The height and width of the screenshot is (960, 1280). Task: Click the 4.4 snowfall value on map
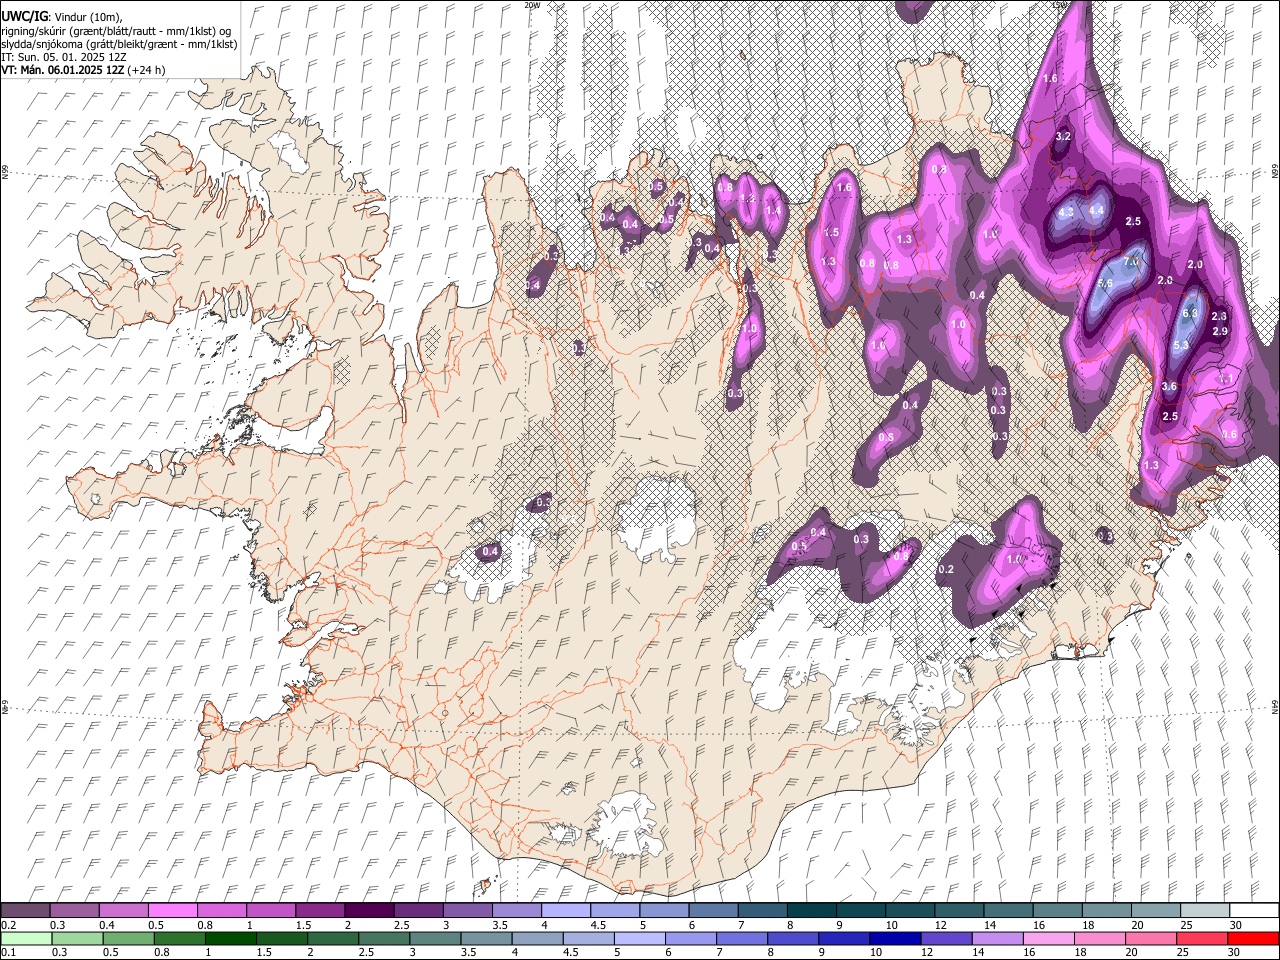click(x=1096, y=211)
